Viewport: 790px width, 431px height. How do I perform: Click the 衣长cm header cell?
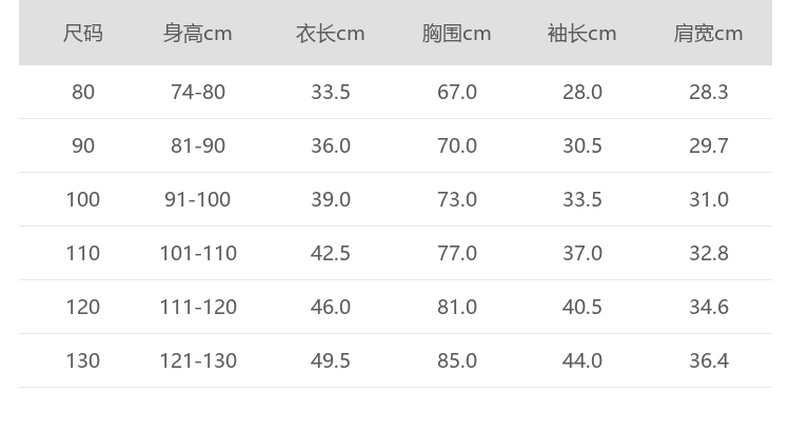[330, 34]
